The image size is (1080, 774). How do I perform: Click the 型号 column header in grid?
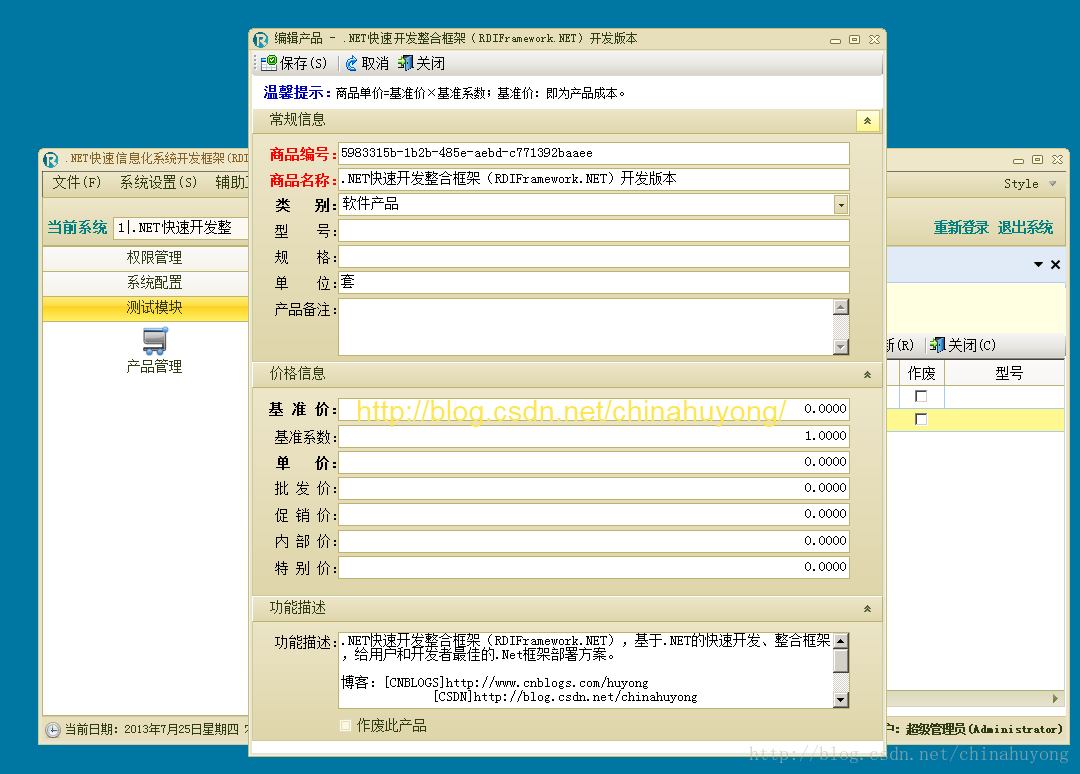pyautogui.click(x=1004, y=374)
